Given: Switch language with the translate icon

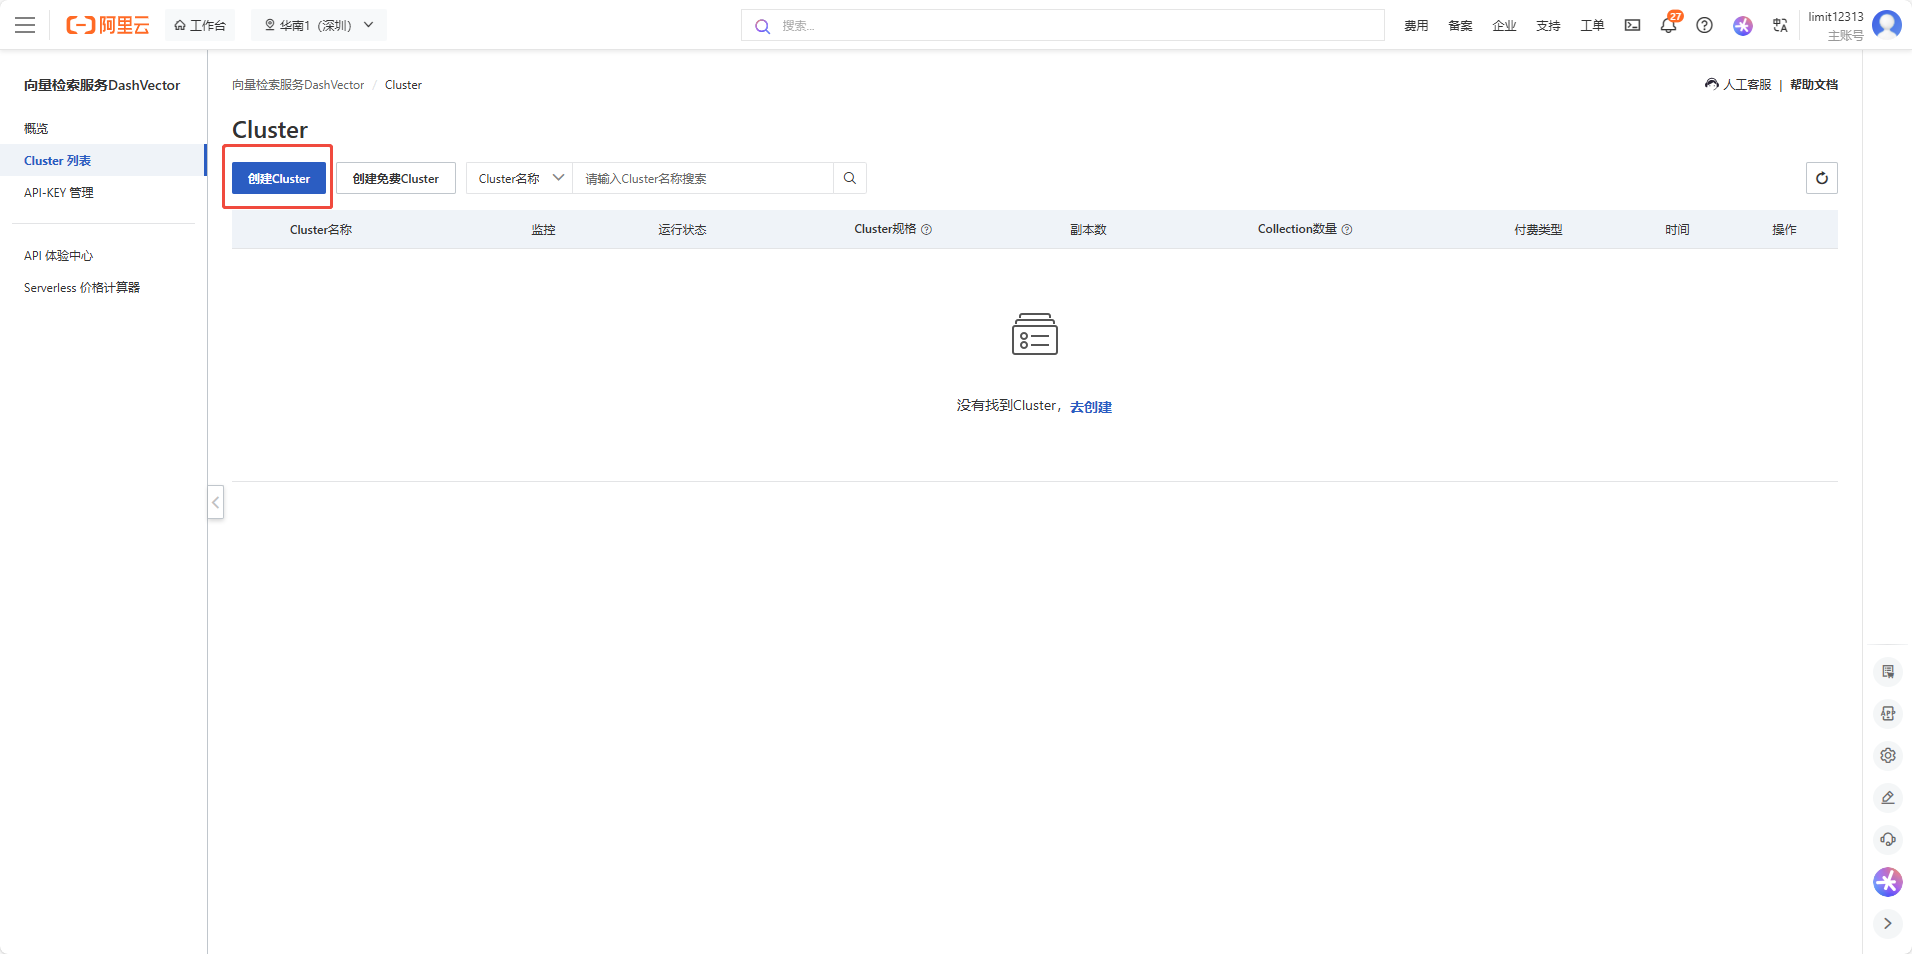Looking at the screenshot, I should click(1780, 25).
